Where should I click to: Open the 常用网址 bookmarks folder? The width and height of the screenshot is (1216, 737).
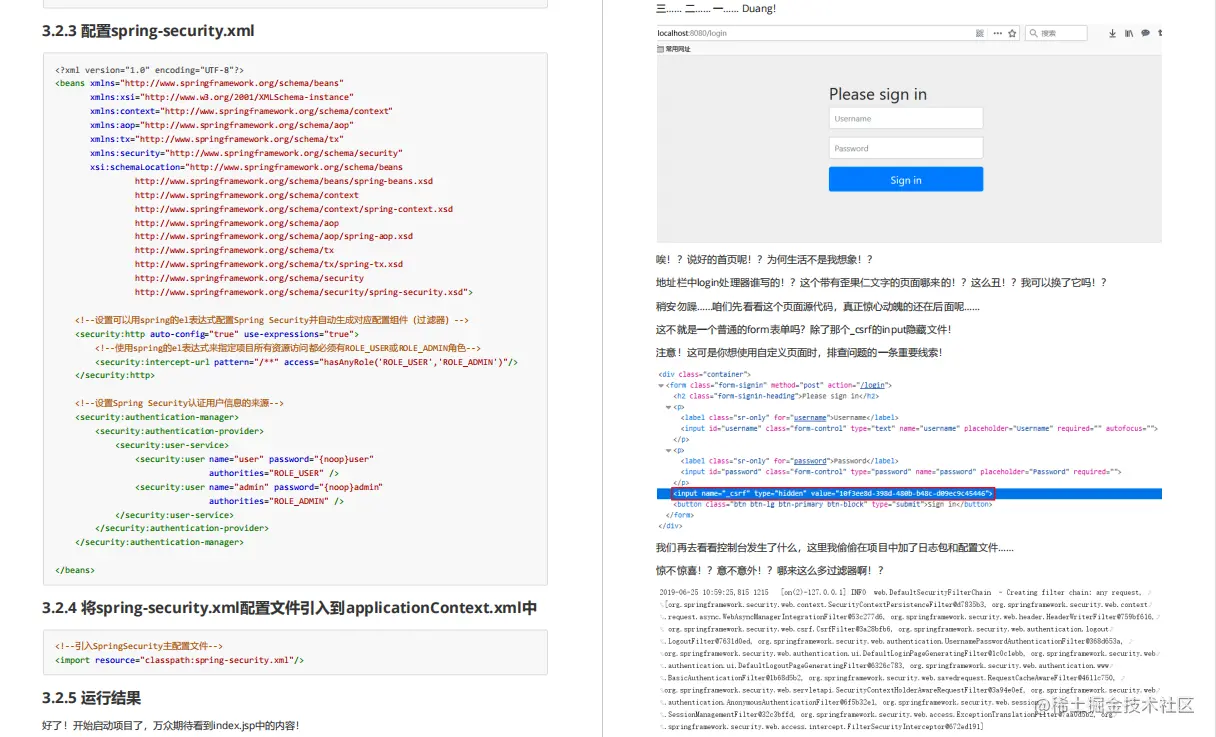(672, 47)
